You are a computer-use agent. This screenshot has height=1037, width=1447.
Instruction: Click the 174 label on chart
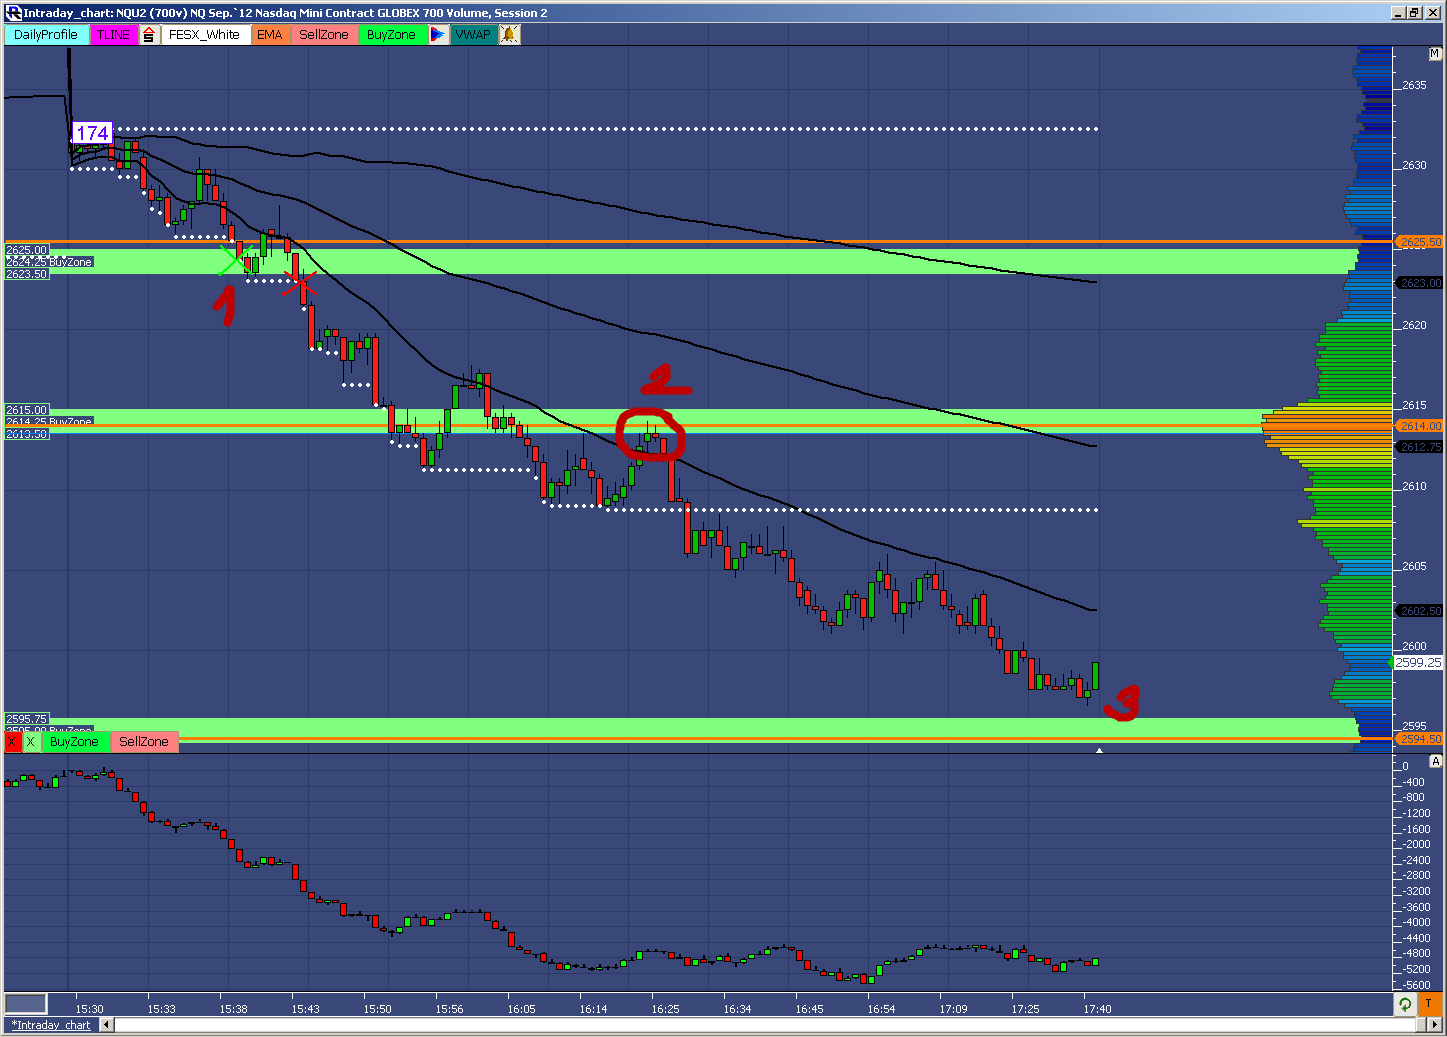point(92,133)
